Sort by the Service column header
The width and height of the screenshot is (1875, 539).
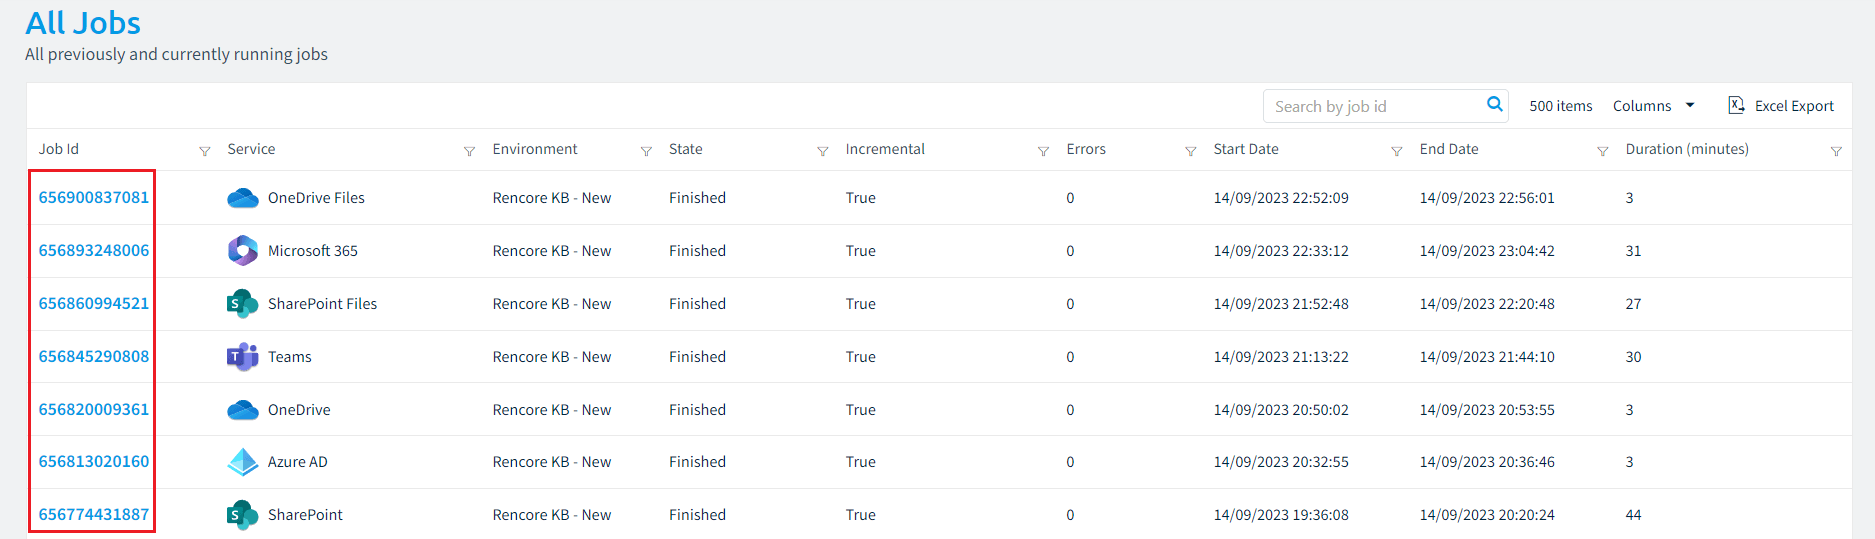251,149
